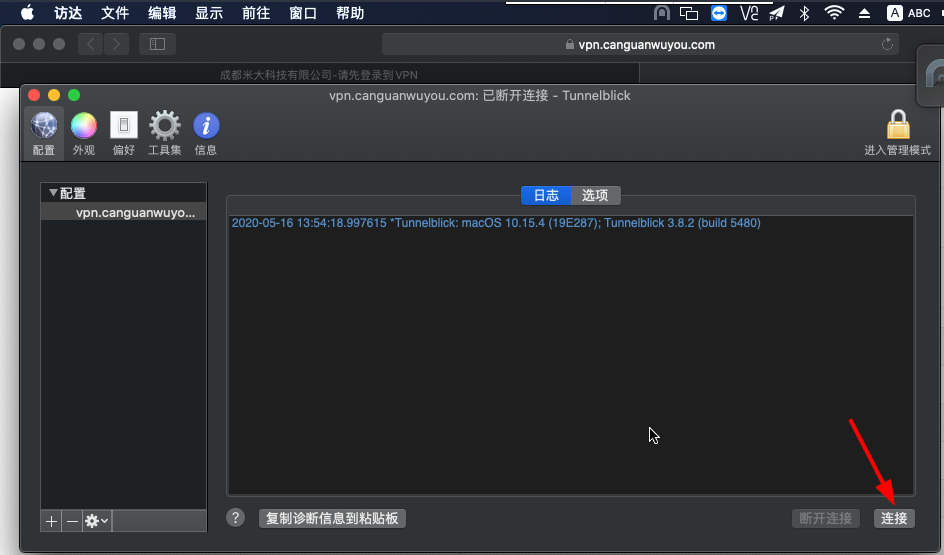Minimize Tunnelblick window with yellow button

tap(54, 95)
